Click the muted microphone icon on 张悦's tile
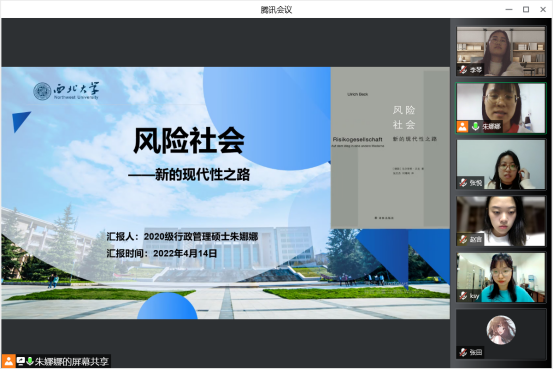The image size is (553, 369). point(463,183)
